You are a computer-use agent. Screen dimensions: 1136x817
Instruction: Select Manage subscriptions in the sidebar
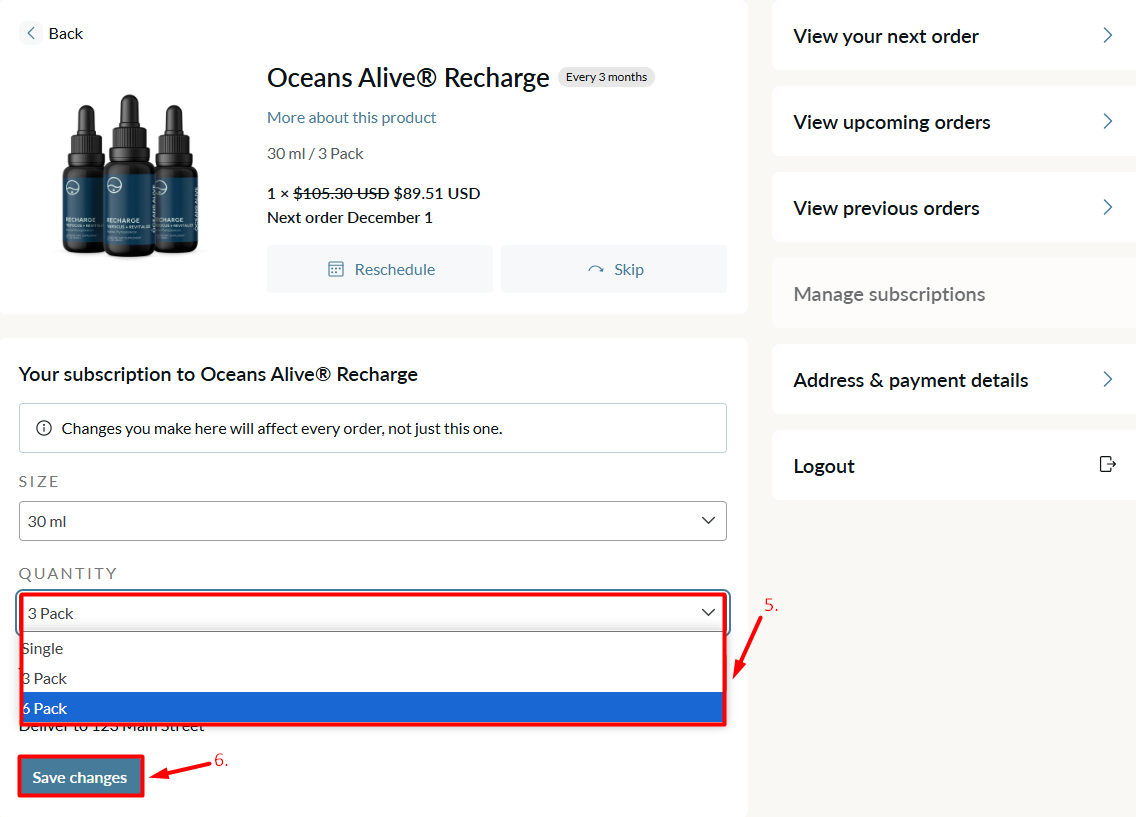tap(953, 294)
